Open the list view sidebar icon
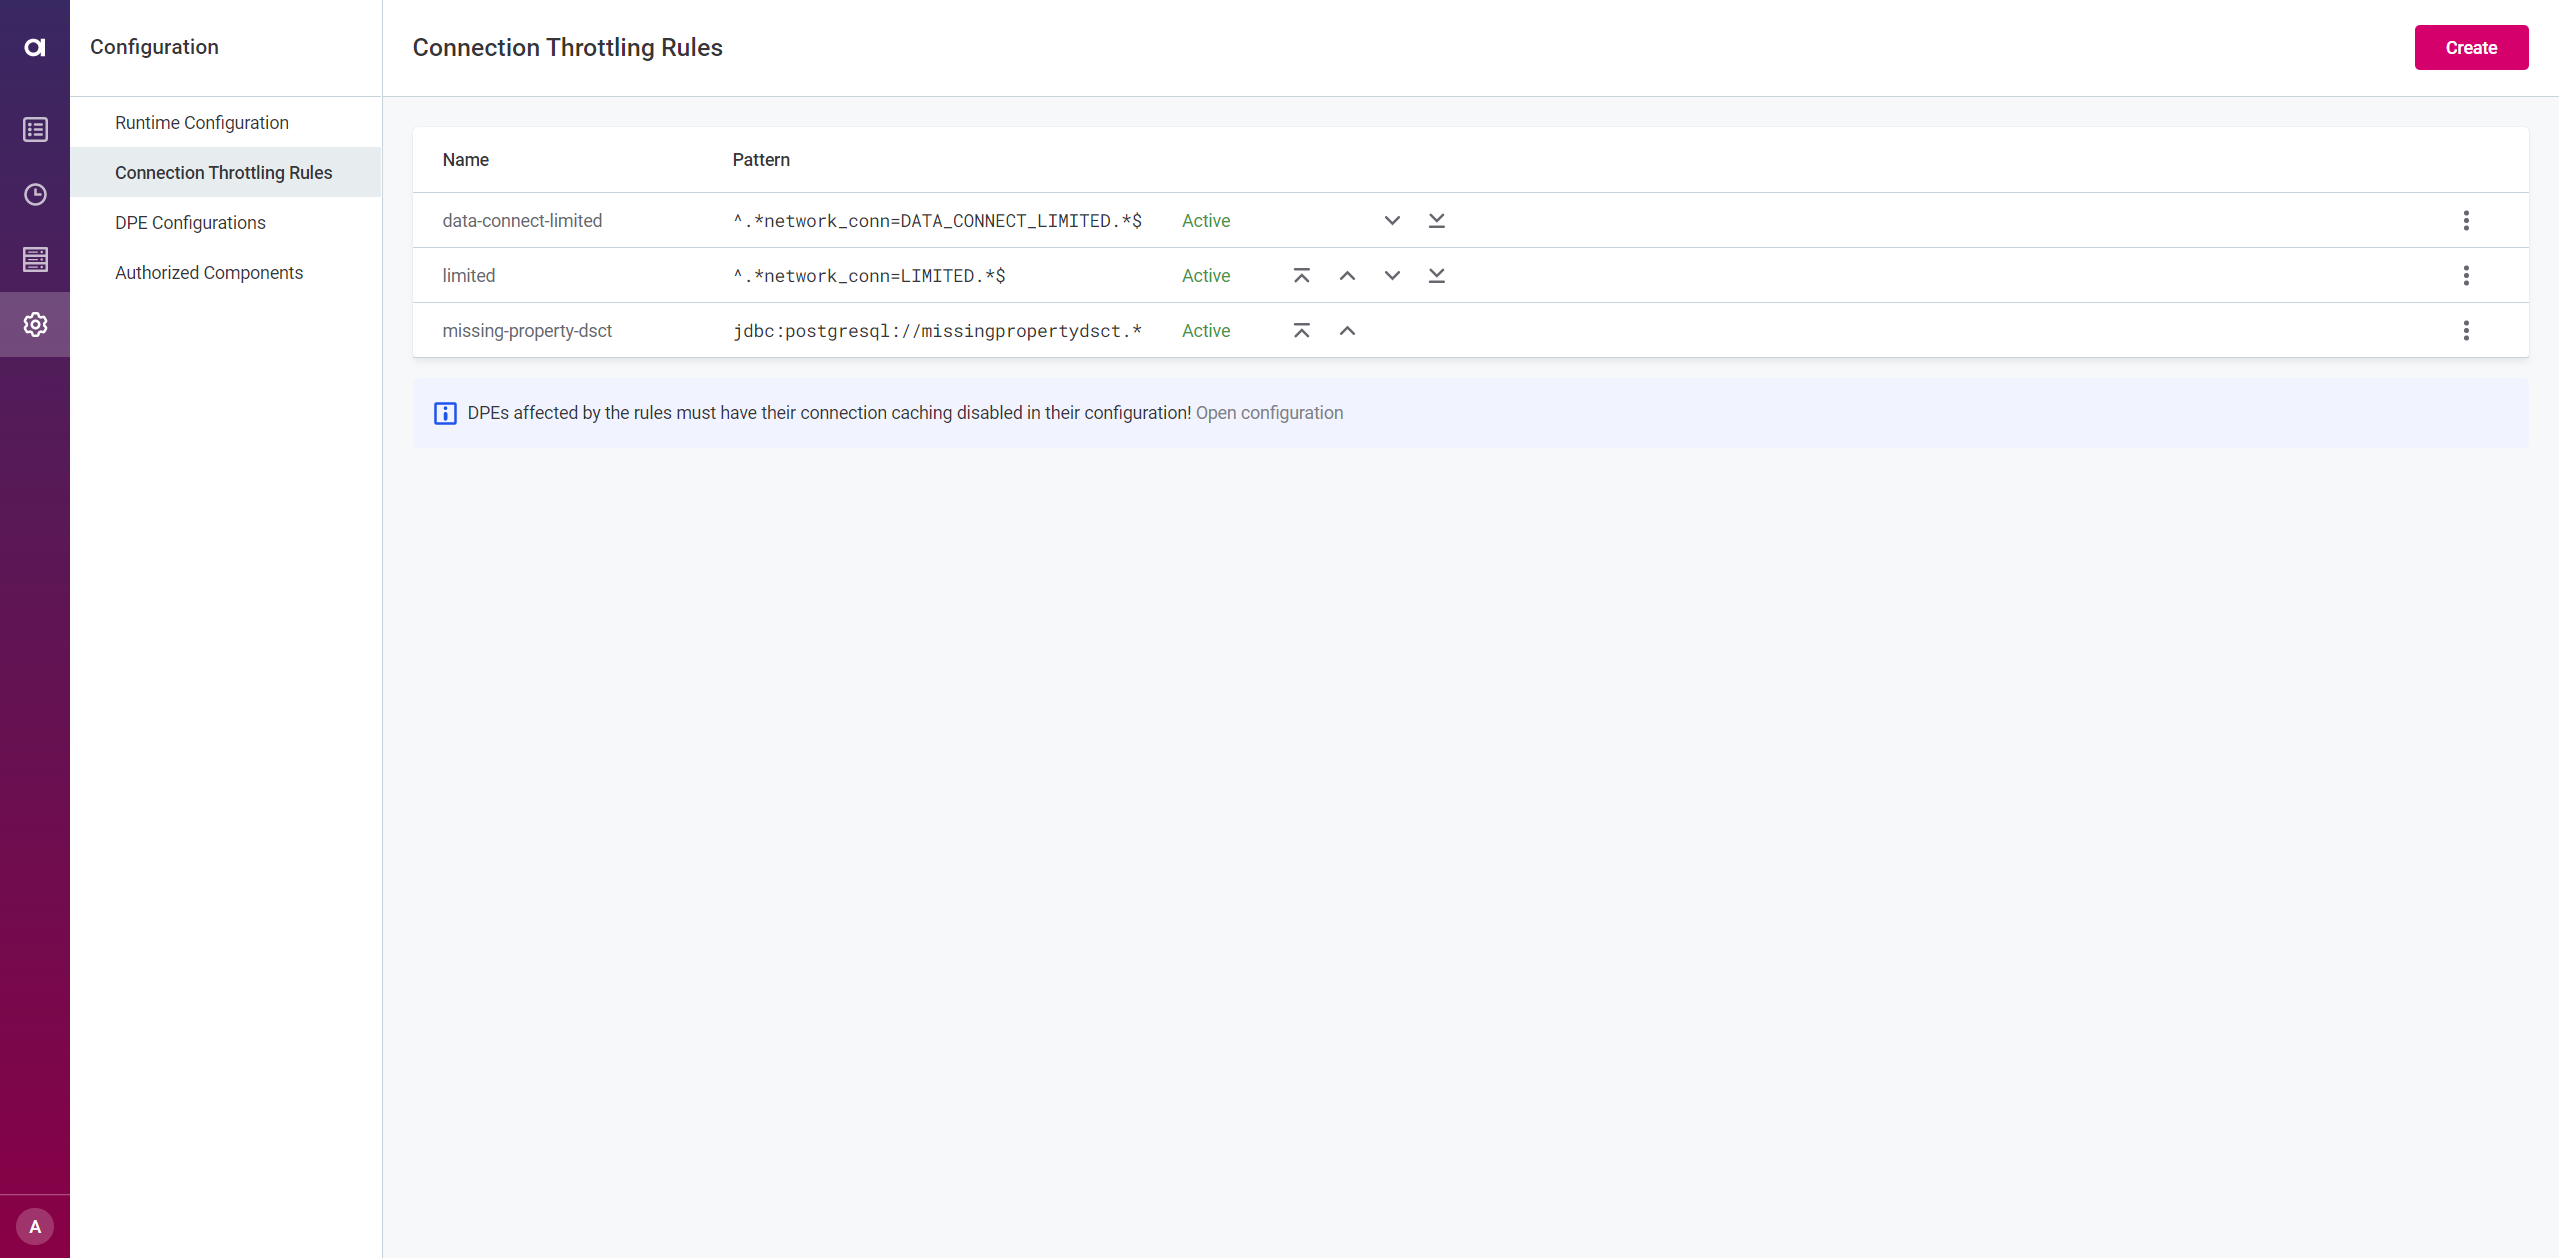This screenshot has height=1258, width=2559. pos(35,130)
